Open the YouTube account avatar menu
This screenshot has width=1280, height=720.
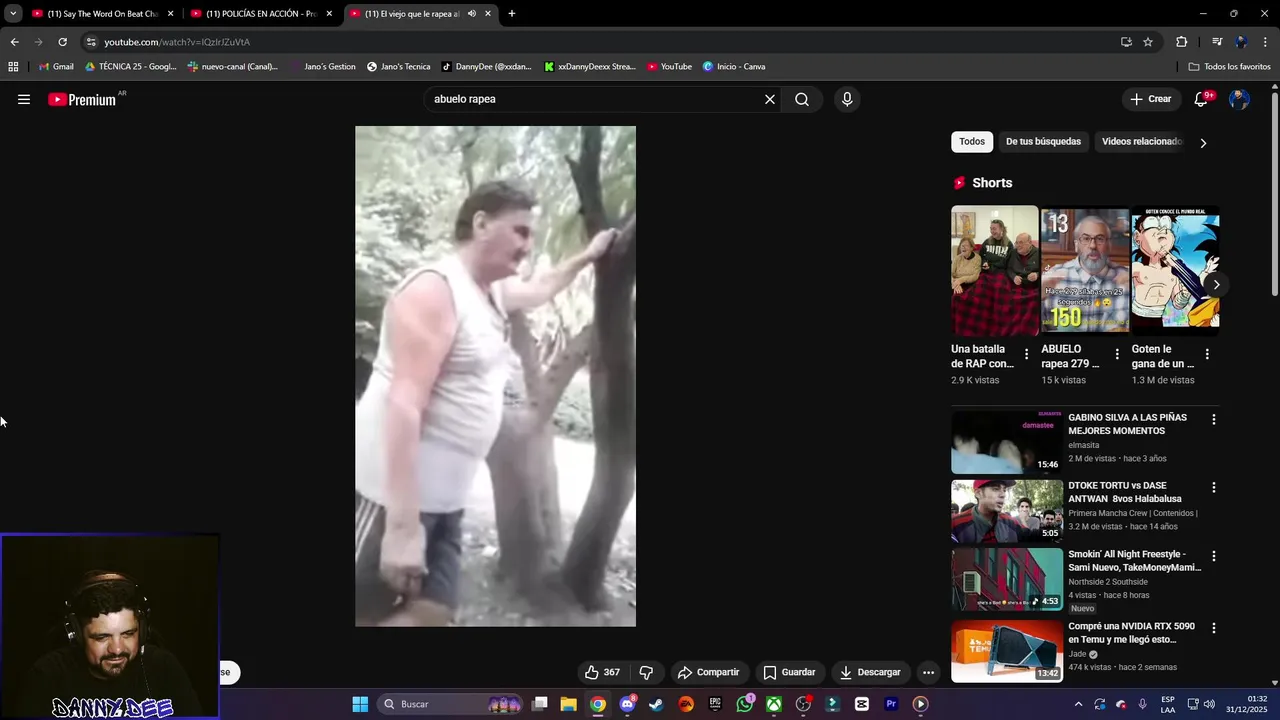(x=1239, y=99)
